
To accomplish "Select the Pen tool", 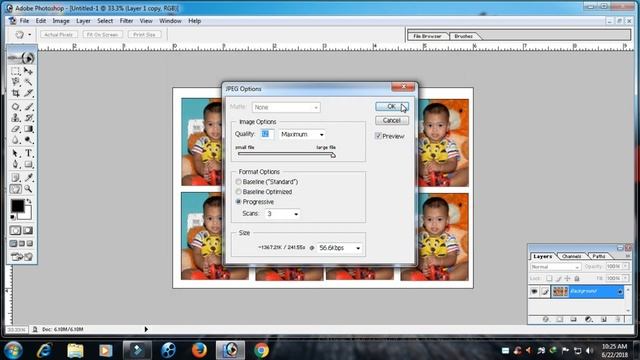I will coord(16,164).
